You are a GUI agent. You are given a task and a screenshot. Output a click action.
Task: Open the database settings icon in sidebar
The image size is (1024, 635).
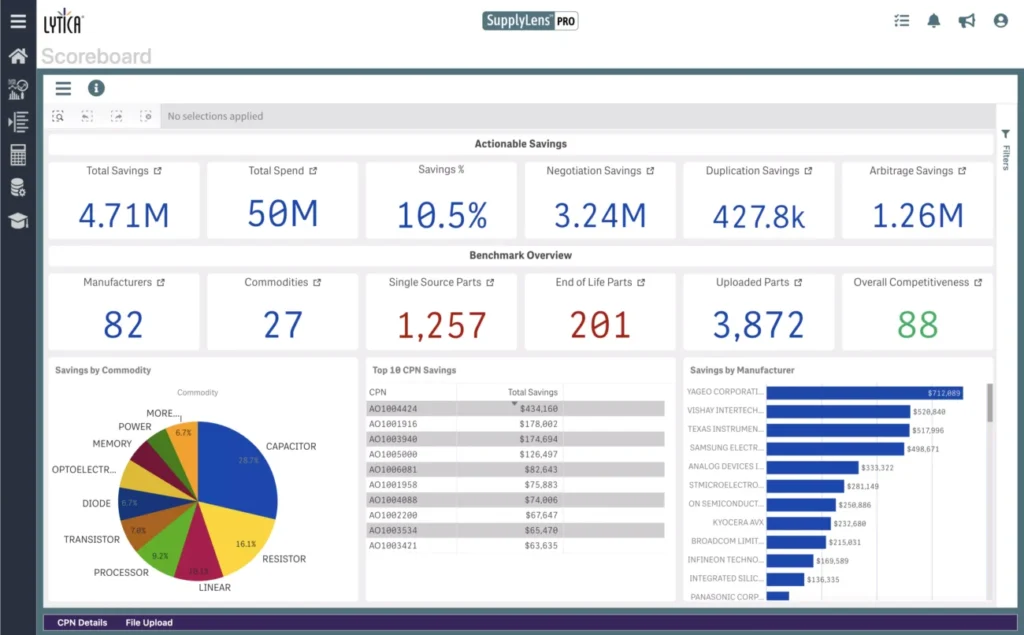point(18,187)
